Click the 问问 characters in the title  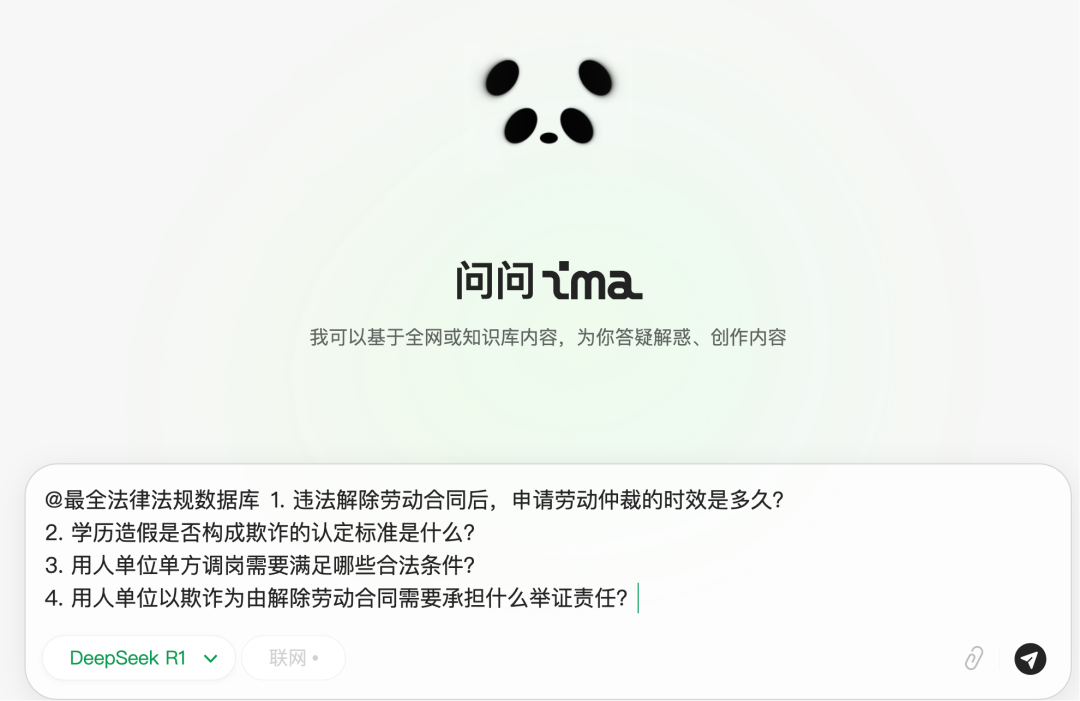pyautogui.click(x=495, y=281)
